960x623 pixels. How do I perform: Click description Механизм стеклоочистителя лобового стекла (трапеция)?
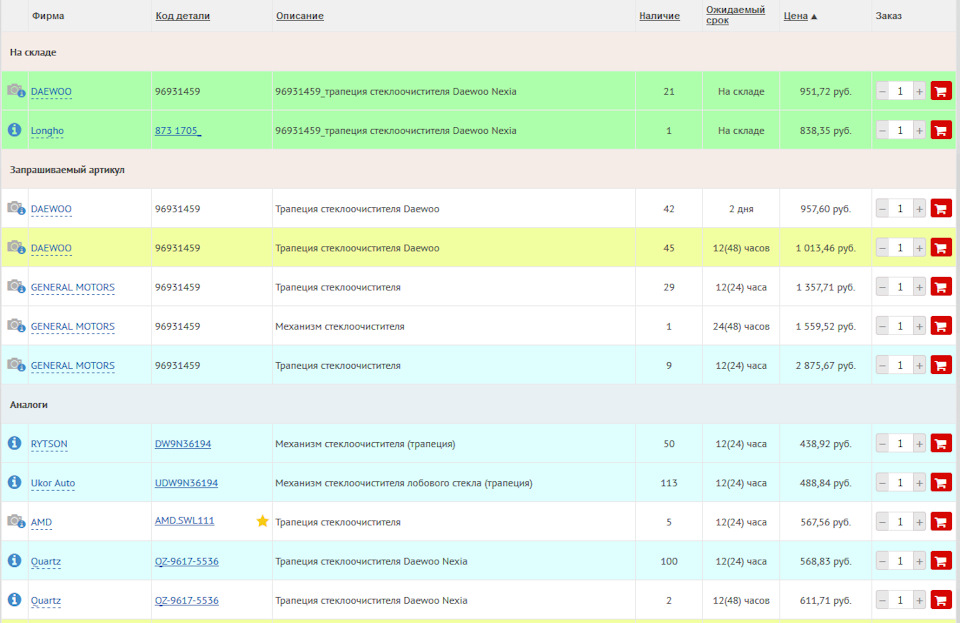403,483
